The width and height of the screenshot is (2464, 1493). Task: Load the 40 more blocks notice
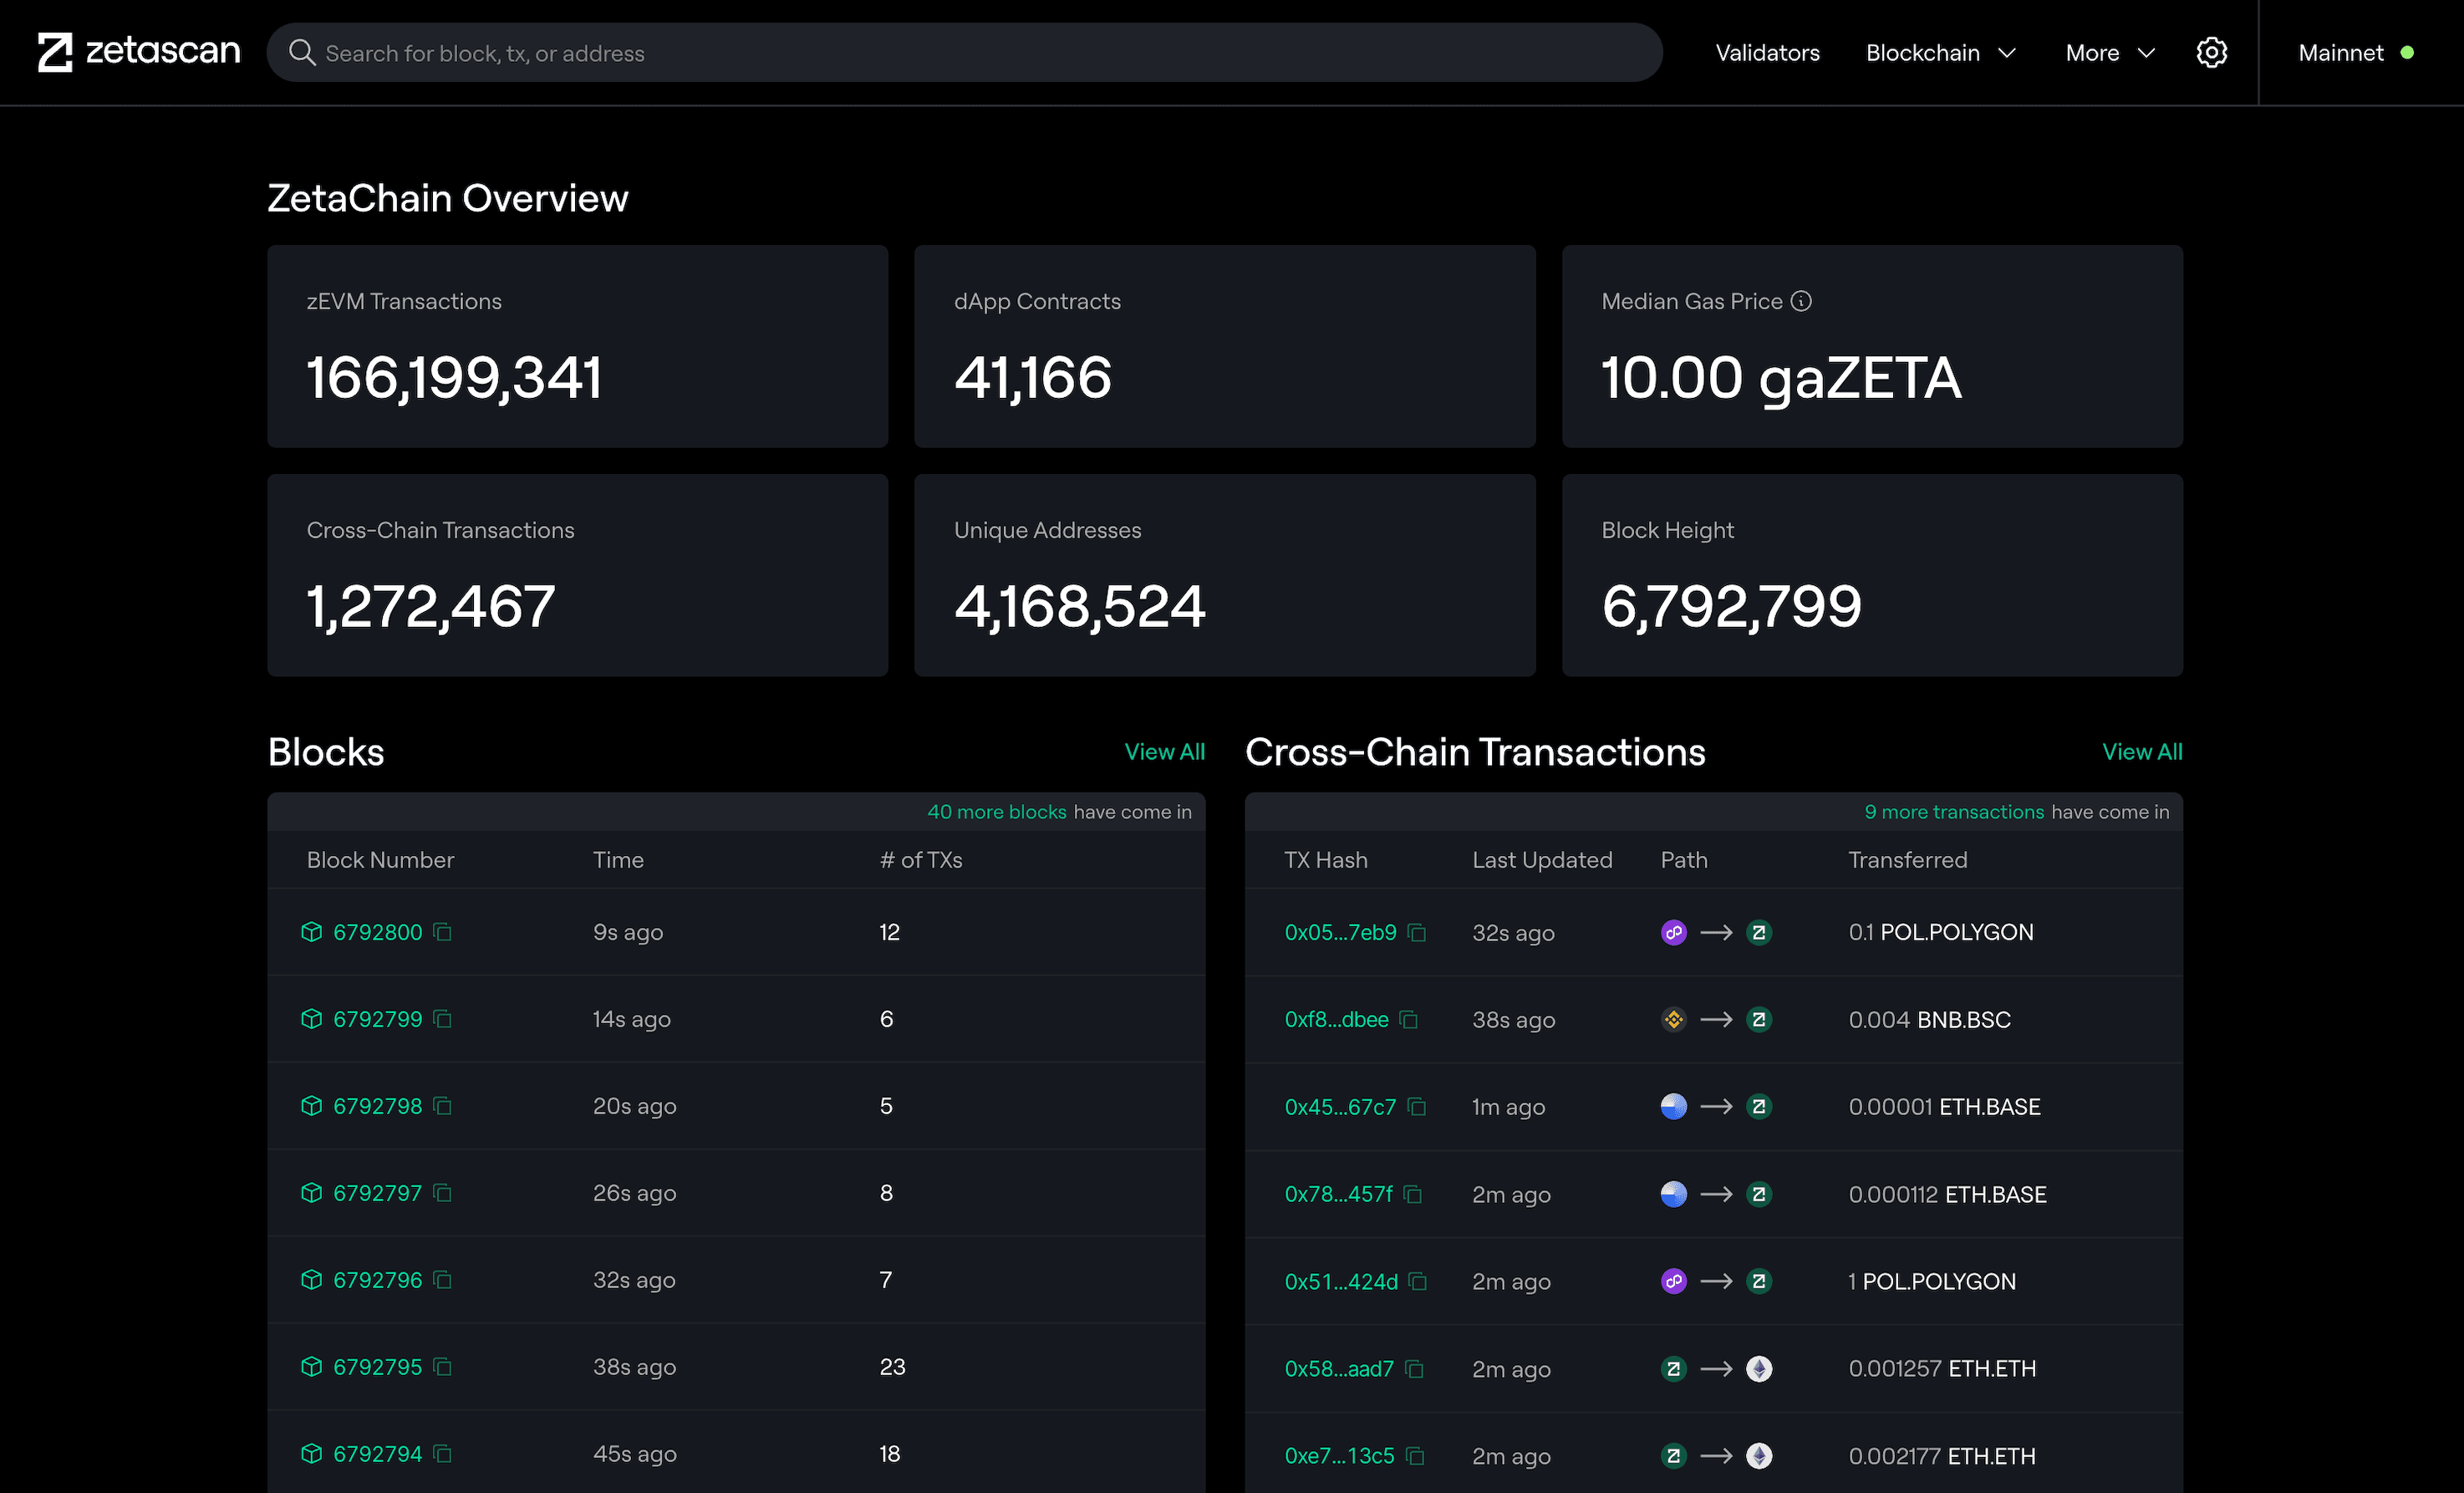(x=996, y=812)
